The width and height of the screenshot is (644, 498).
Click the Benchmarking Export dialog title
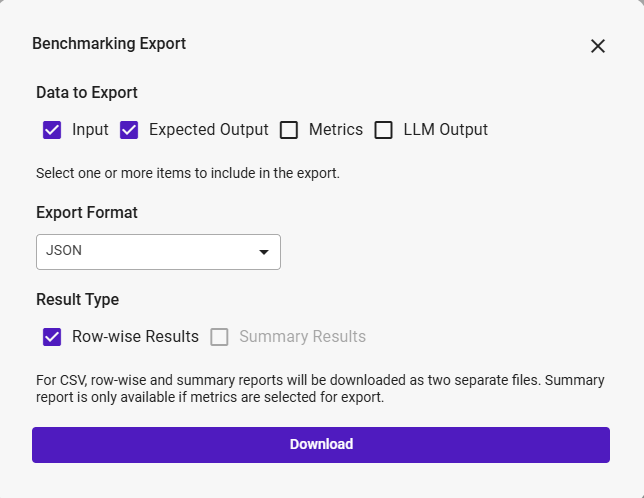(109, 44)
